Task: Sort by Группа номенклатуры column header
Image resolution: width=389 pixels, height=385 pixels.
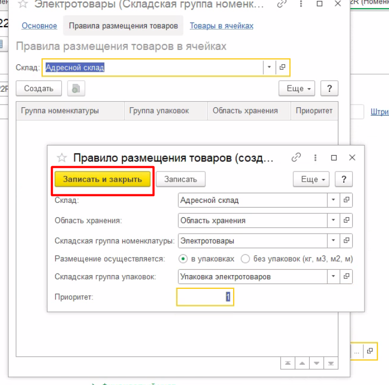Action: tap(70, 111)
